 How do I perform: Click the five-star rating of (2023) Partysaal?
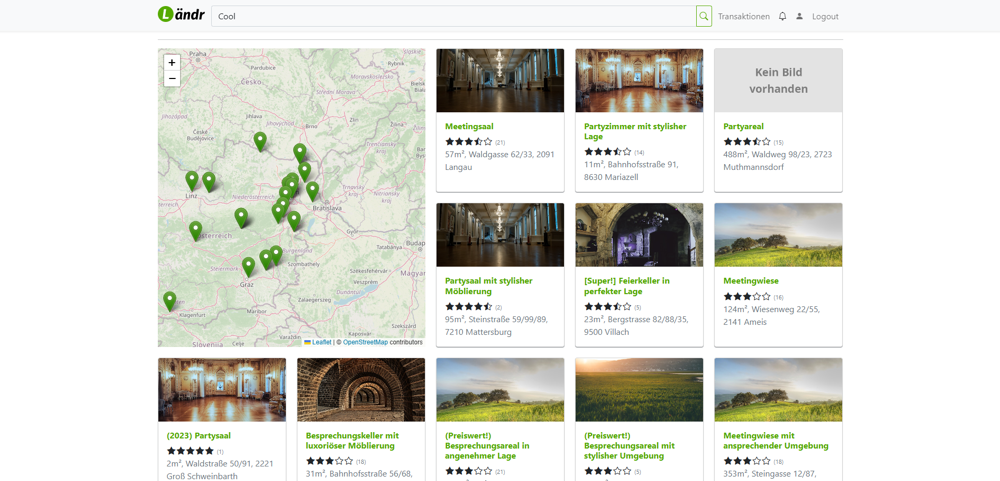click(190, 451)
